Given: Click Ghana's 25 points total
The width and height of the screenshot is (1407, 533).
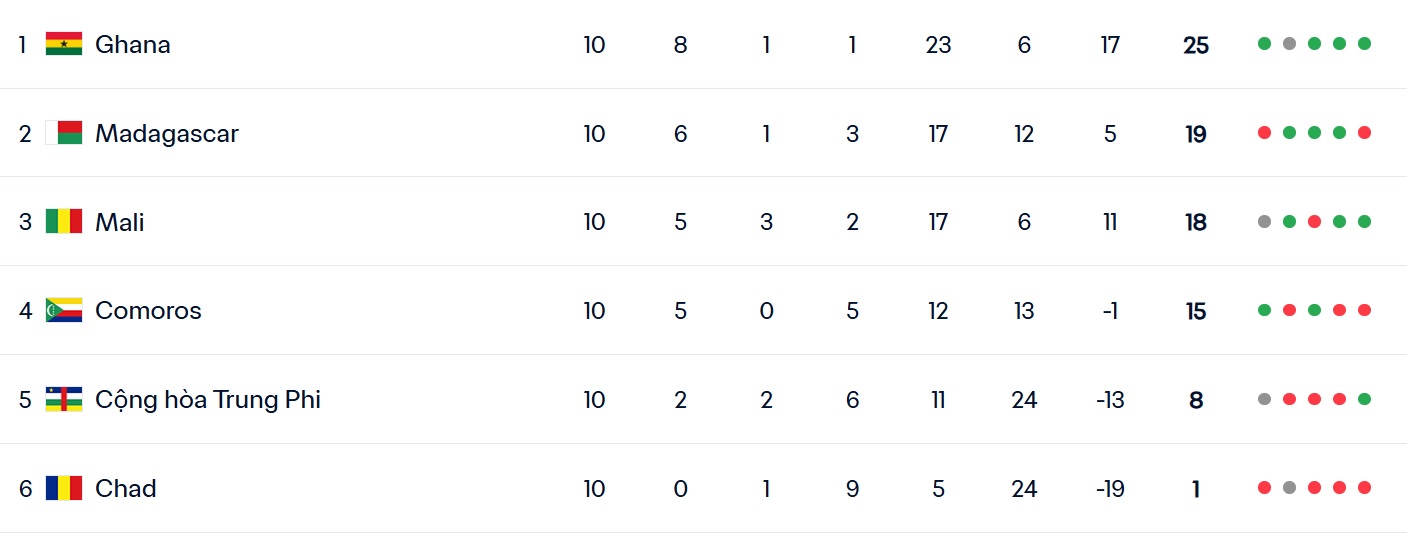Looking at the screenshot, I should tap(1196, 45).
